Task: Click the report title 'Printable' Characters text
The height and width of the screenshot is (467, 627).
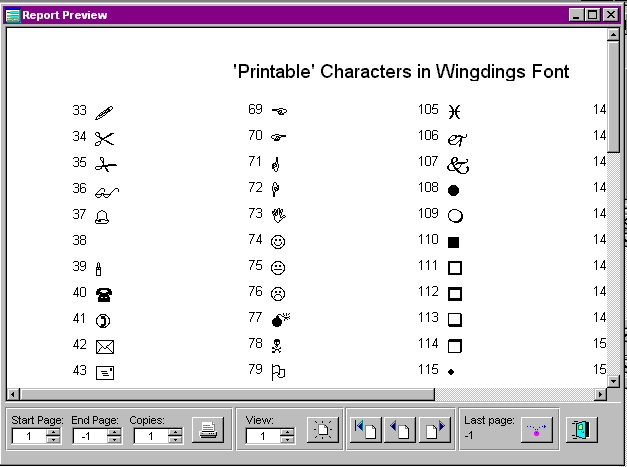Action: (x=401, y=72)
